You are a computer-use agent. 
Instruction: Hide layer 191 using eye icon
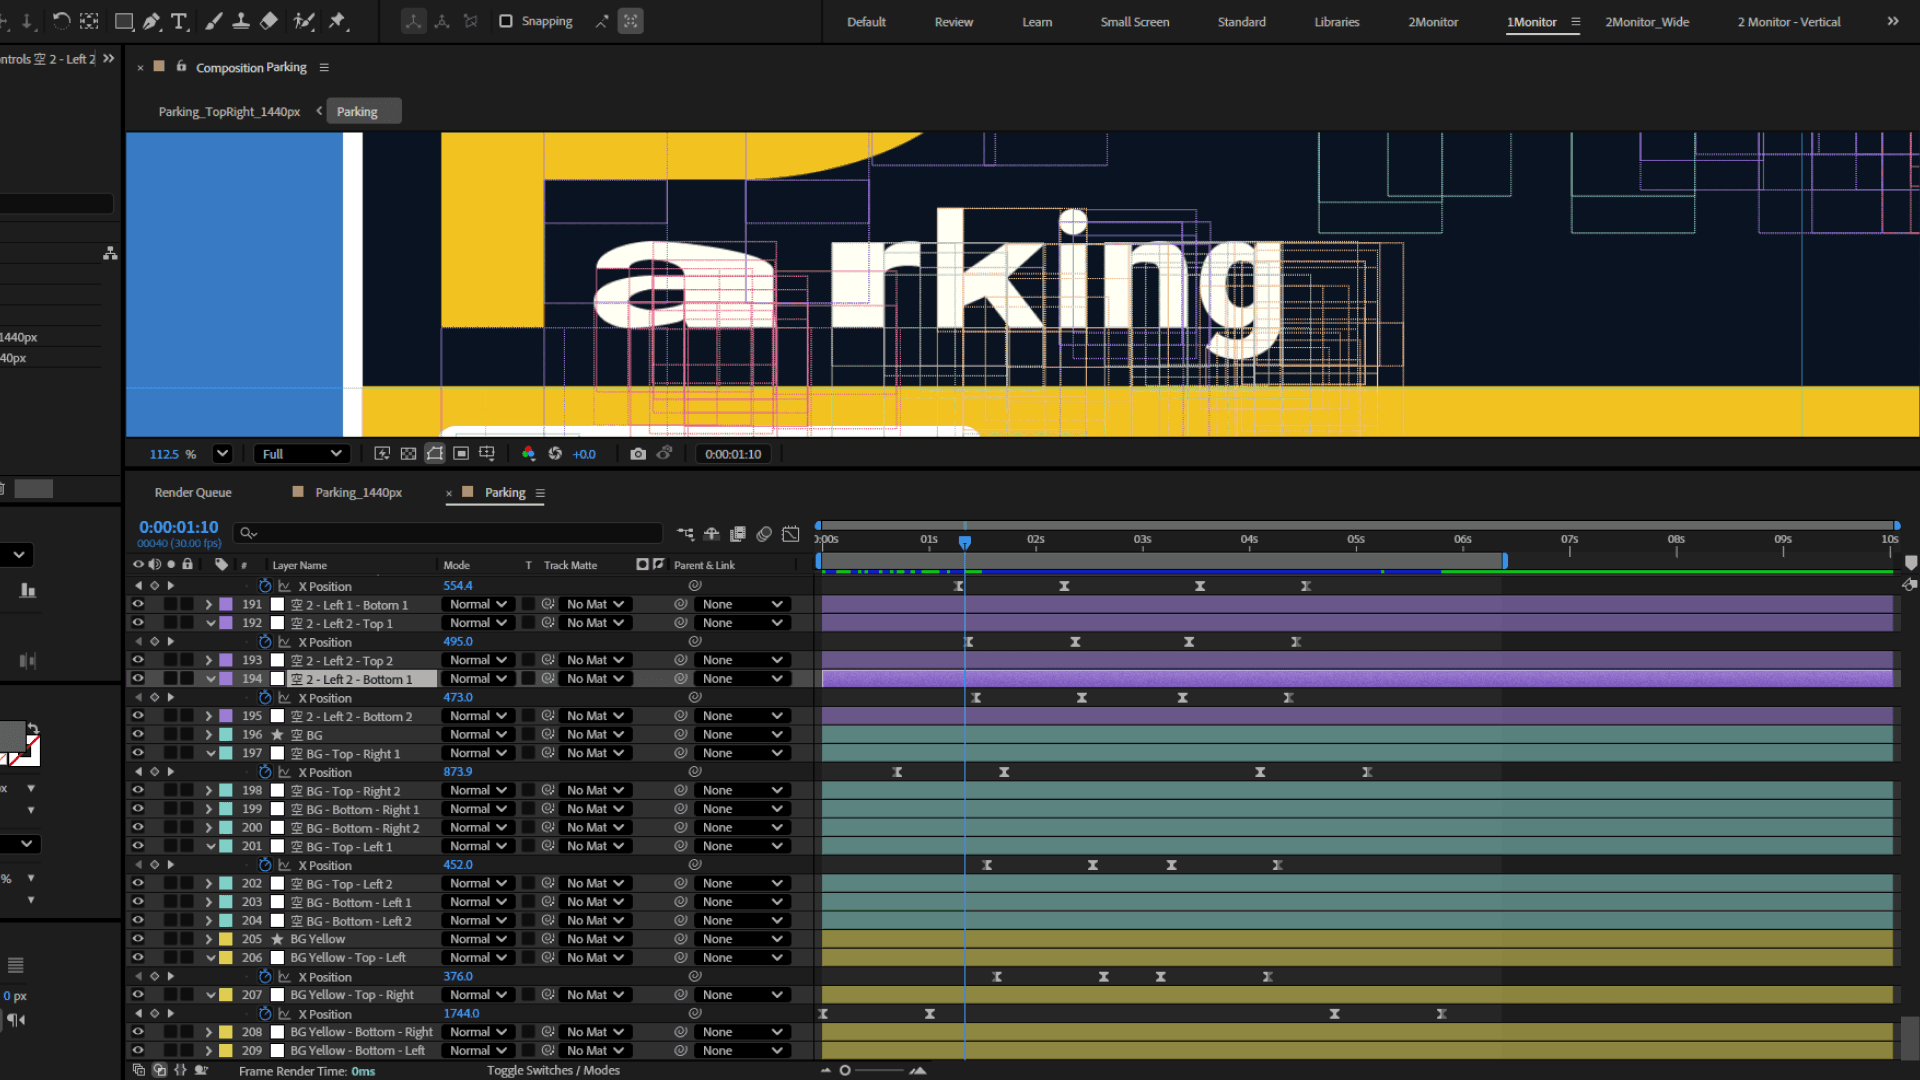click(138, 604)
